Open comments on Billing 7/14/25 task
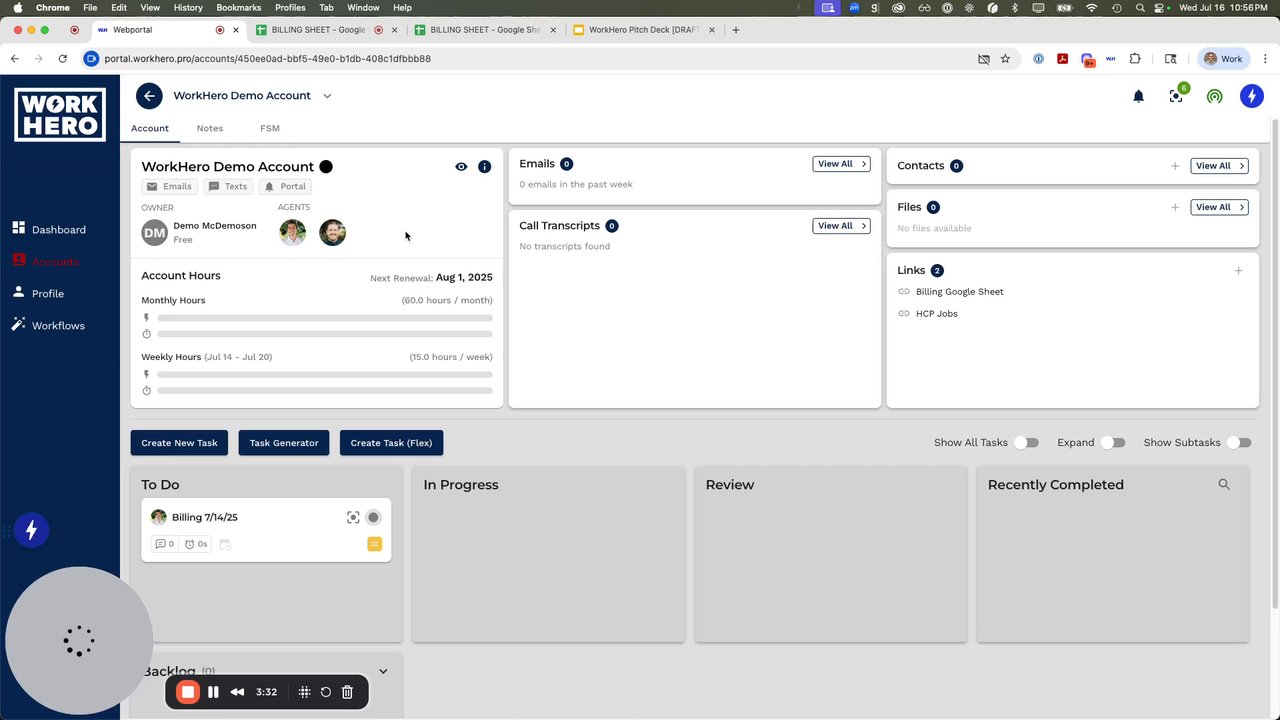Viewport: 1280px width, 720px height. click(x=164, y=544)
